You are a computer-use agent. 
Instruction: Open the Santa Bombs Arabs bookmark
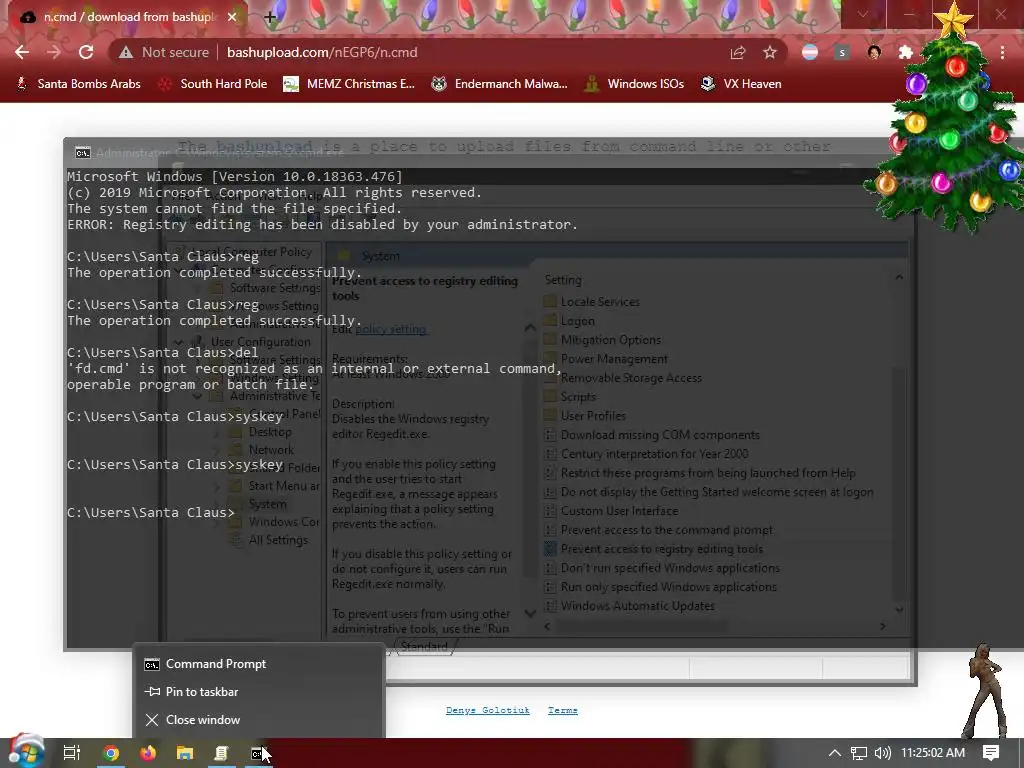tap(78, 84)
